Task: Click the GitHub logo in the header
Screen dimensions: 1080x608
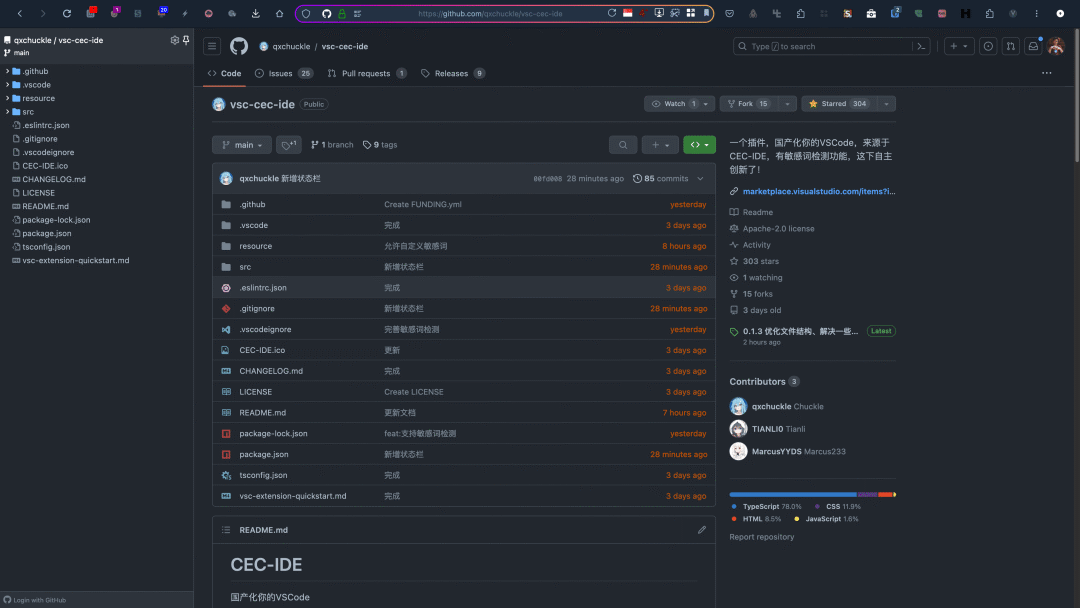Action: pyautogui.click(x=238, y=46)
